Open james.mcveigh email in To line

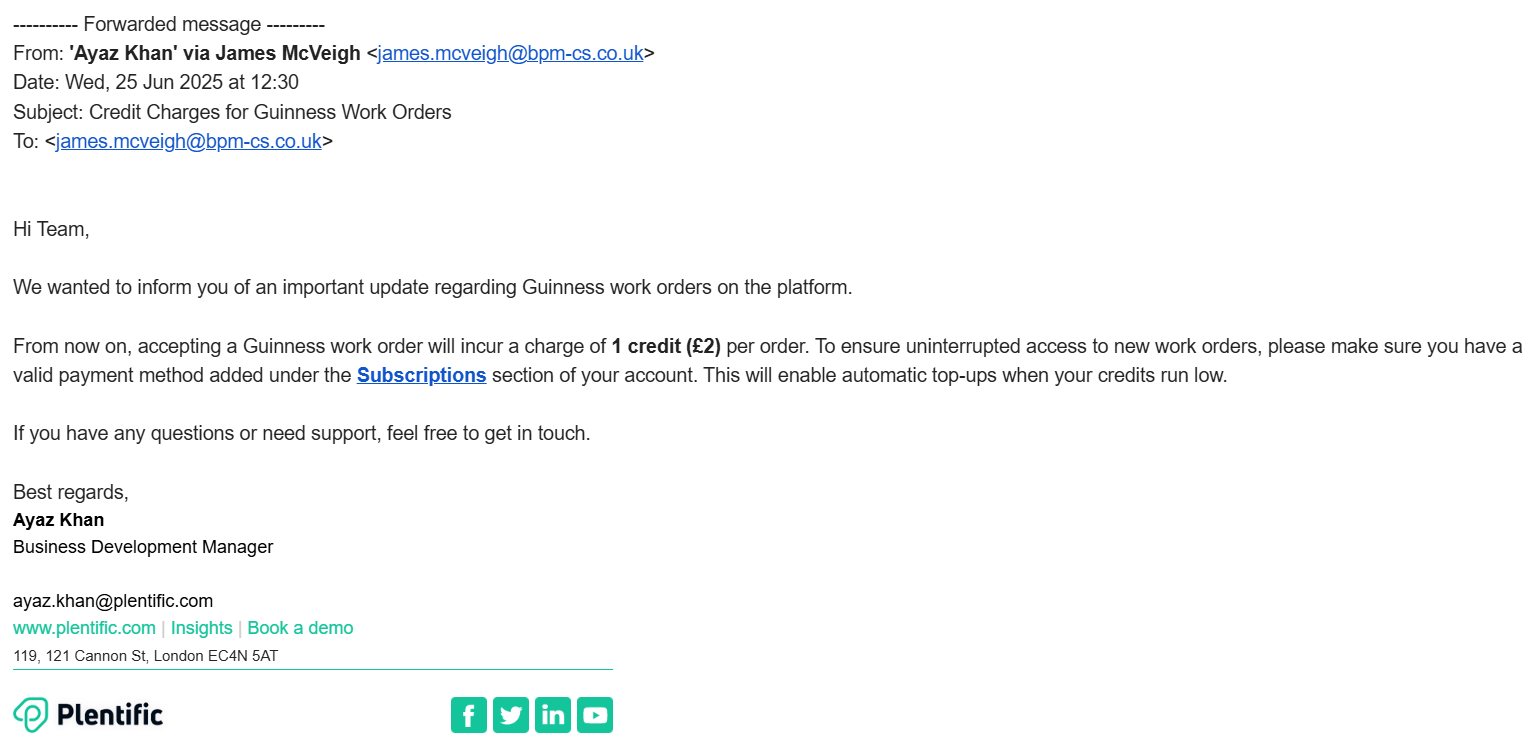(189, 141)
